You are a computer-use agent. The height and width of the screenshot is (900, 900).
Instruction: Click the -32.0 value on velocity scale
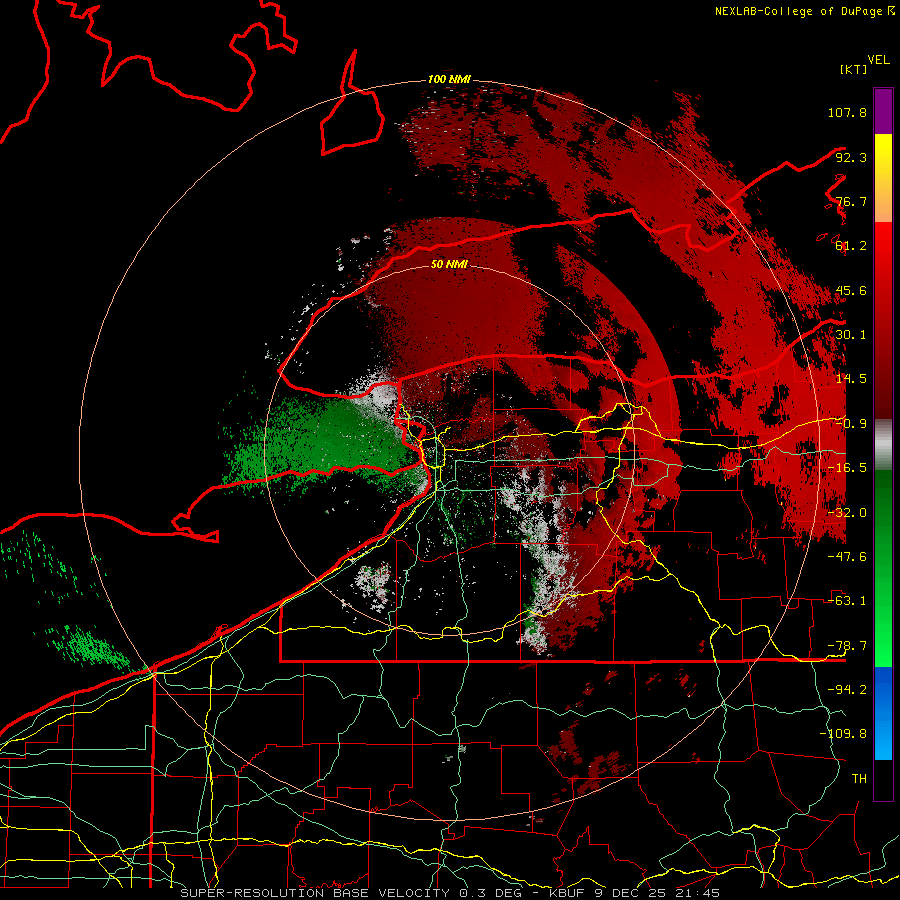point(847,513)
